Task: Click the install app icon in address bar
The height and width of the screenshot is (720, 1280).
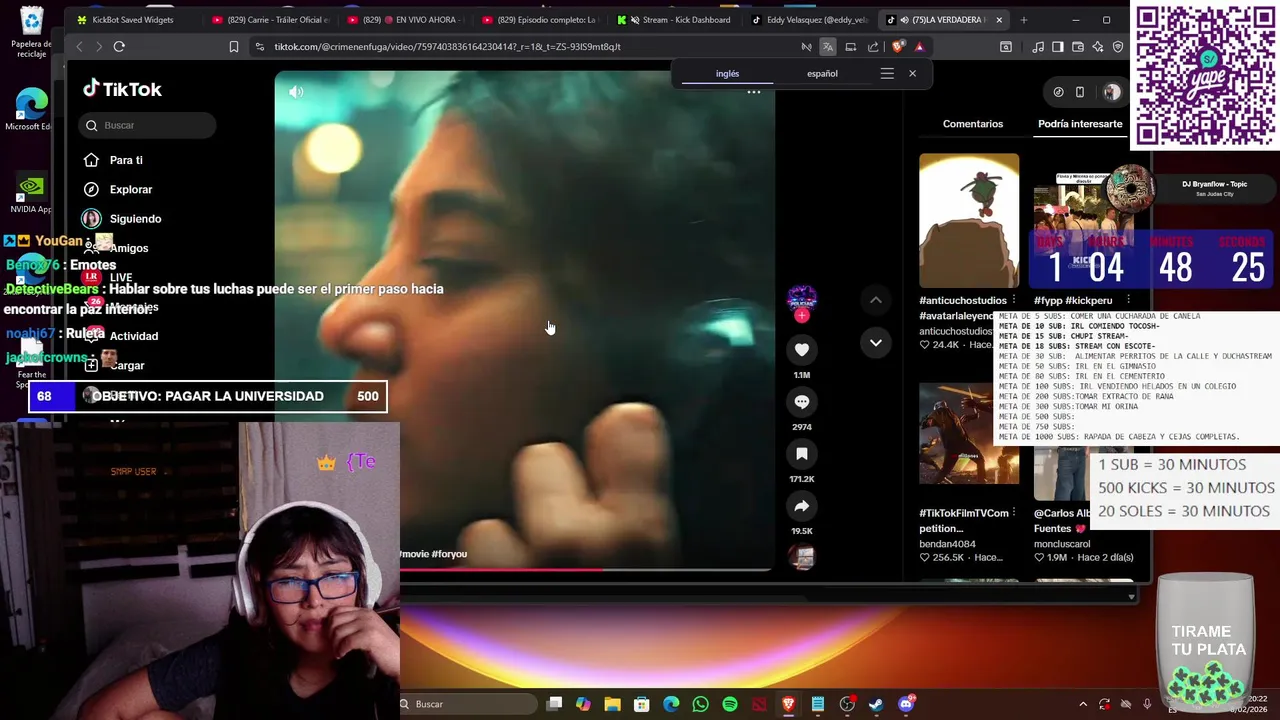Action: coord(851,47)
